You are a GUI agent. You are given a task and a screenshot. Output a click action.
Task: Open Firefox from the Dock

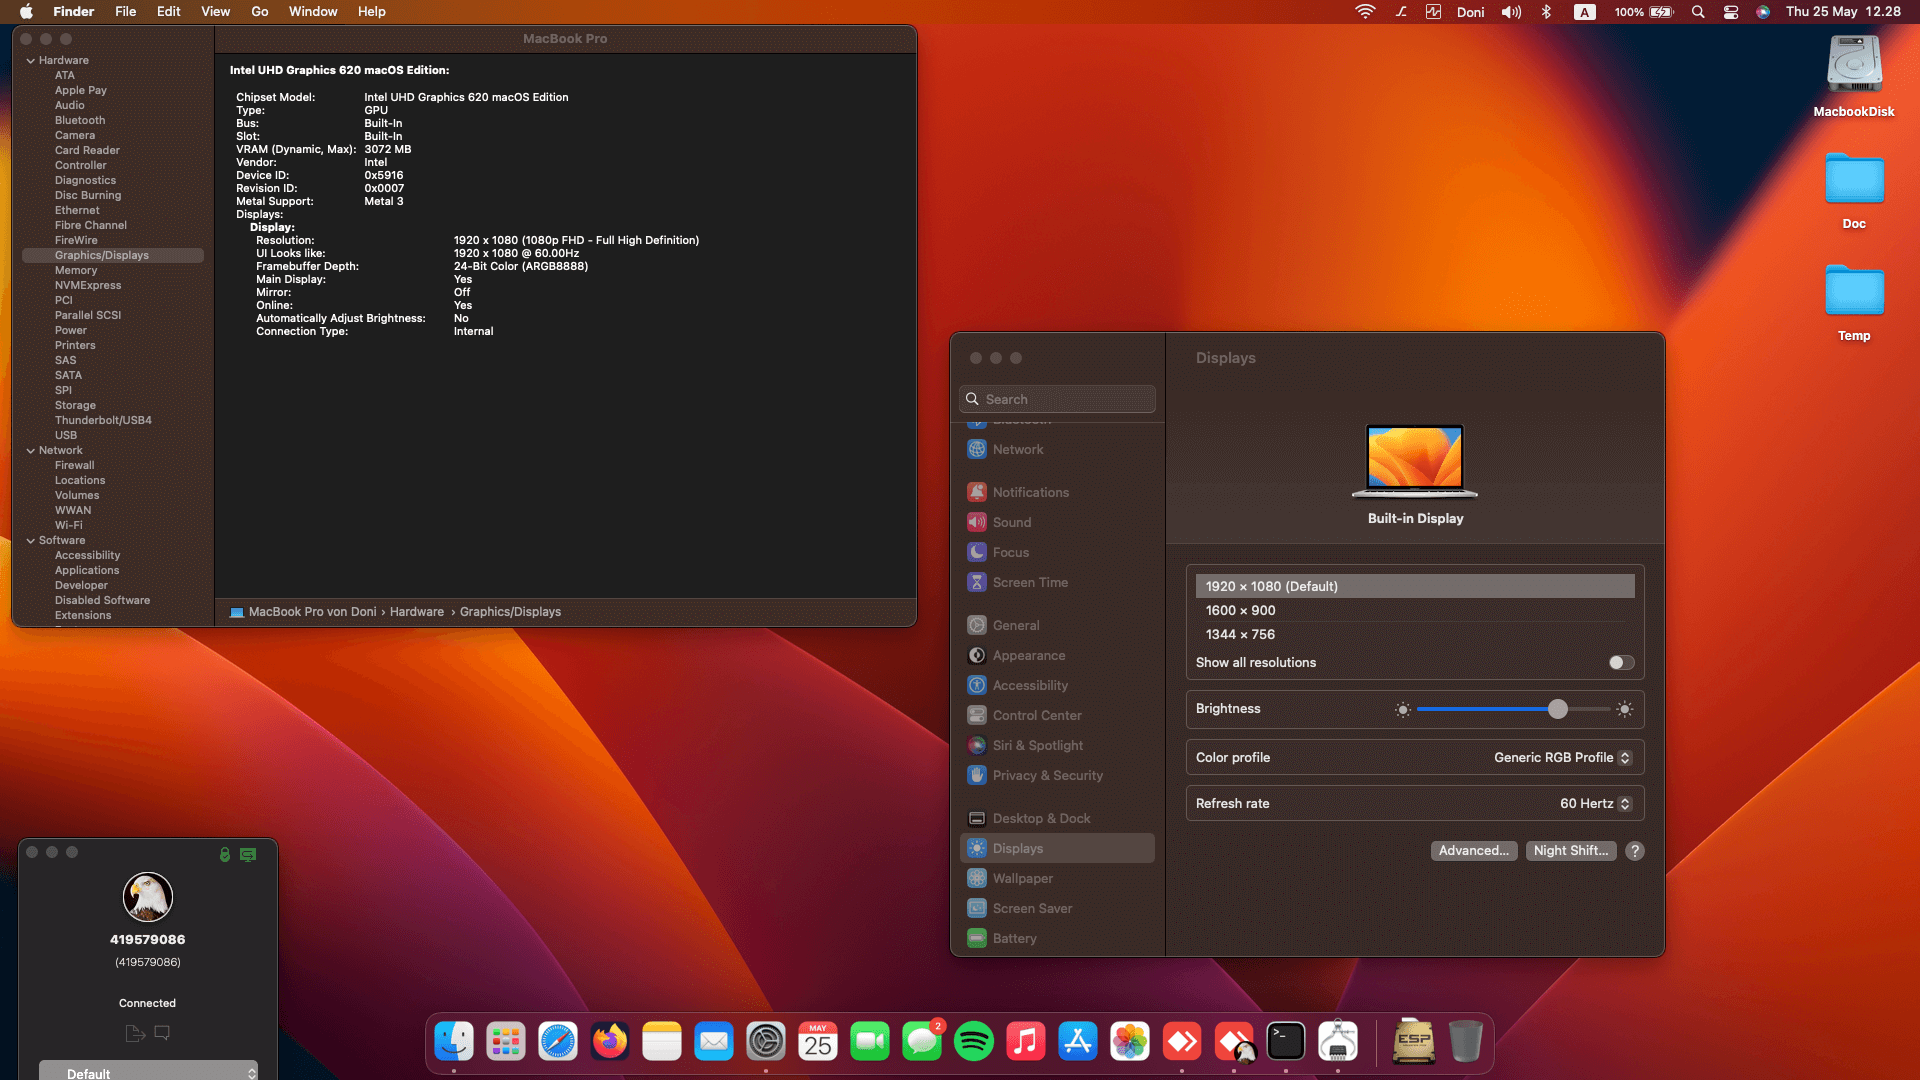pyautogui.click(x=610, y=1042)
